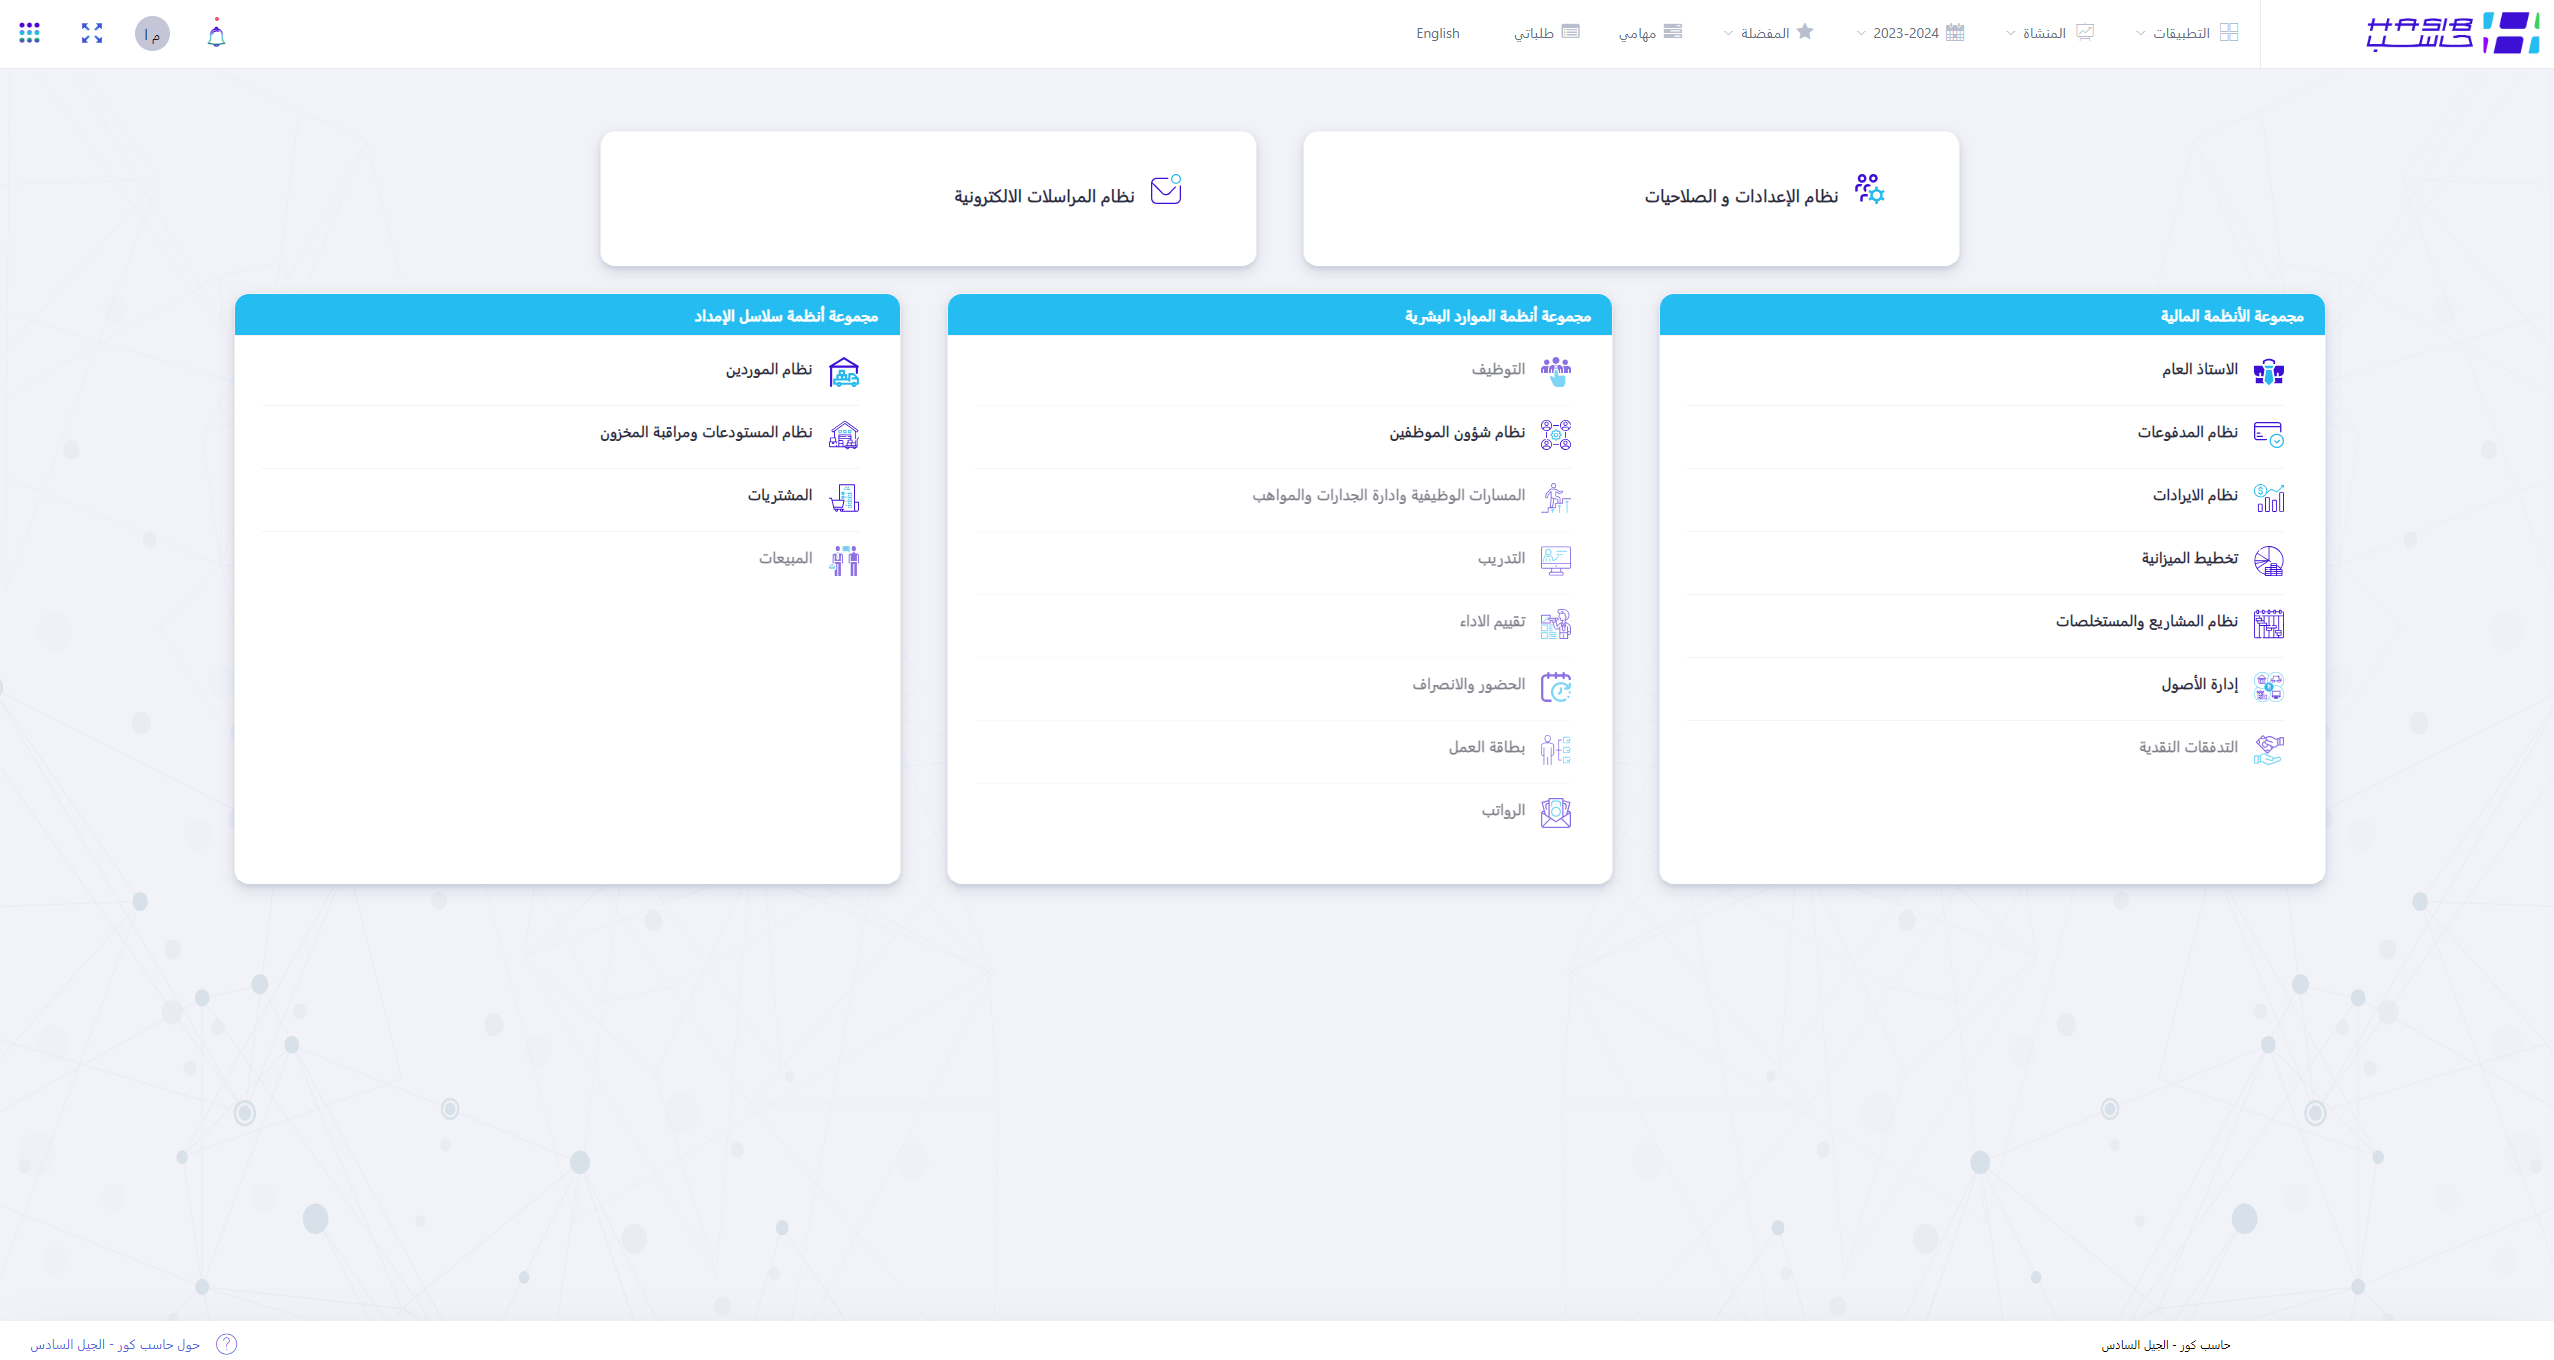
Task: Switch language to English
Action: point(1437,33)
